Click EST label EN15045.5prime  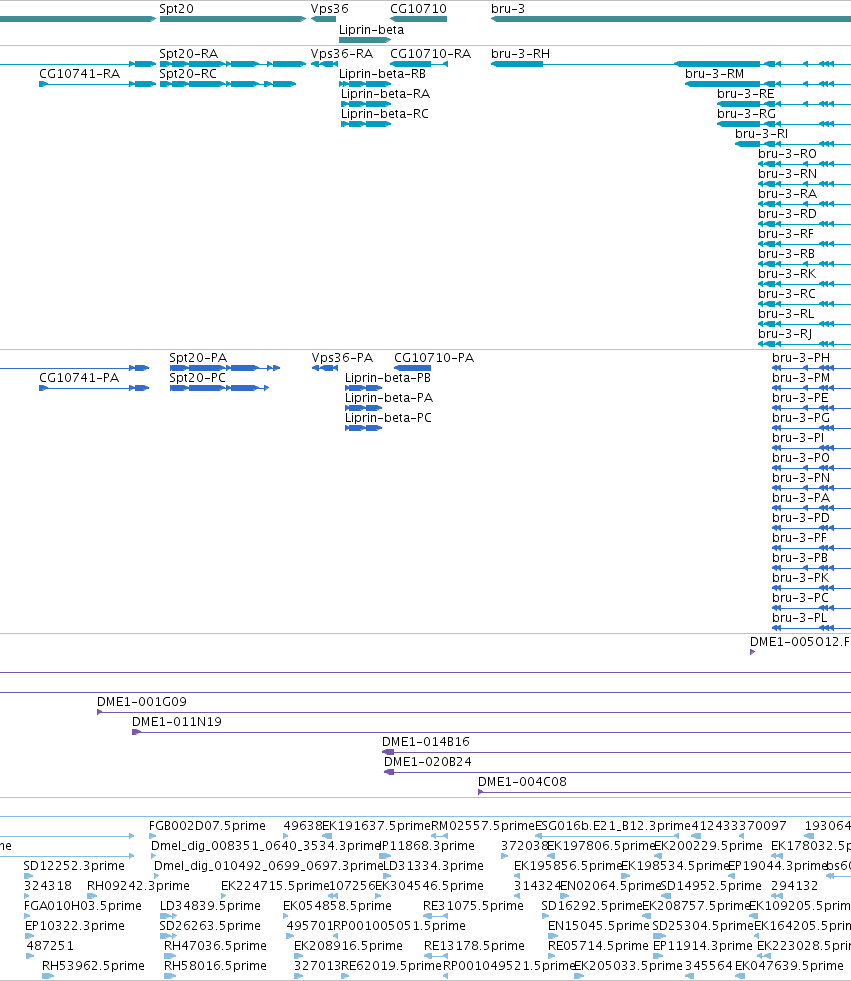pyautogui.click(x=599, y=926)
